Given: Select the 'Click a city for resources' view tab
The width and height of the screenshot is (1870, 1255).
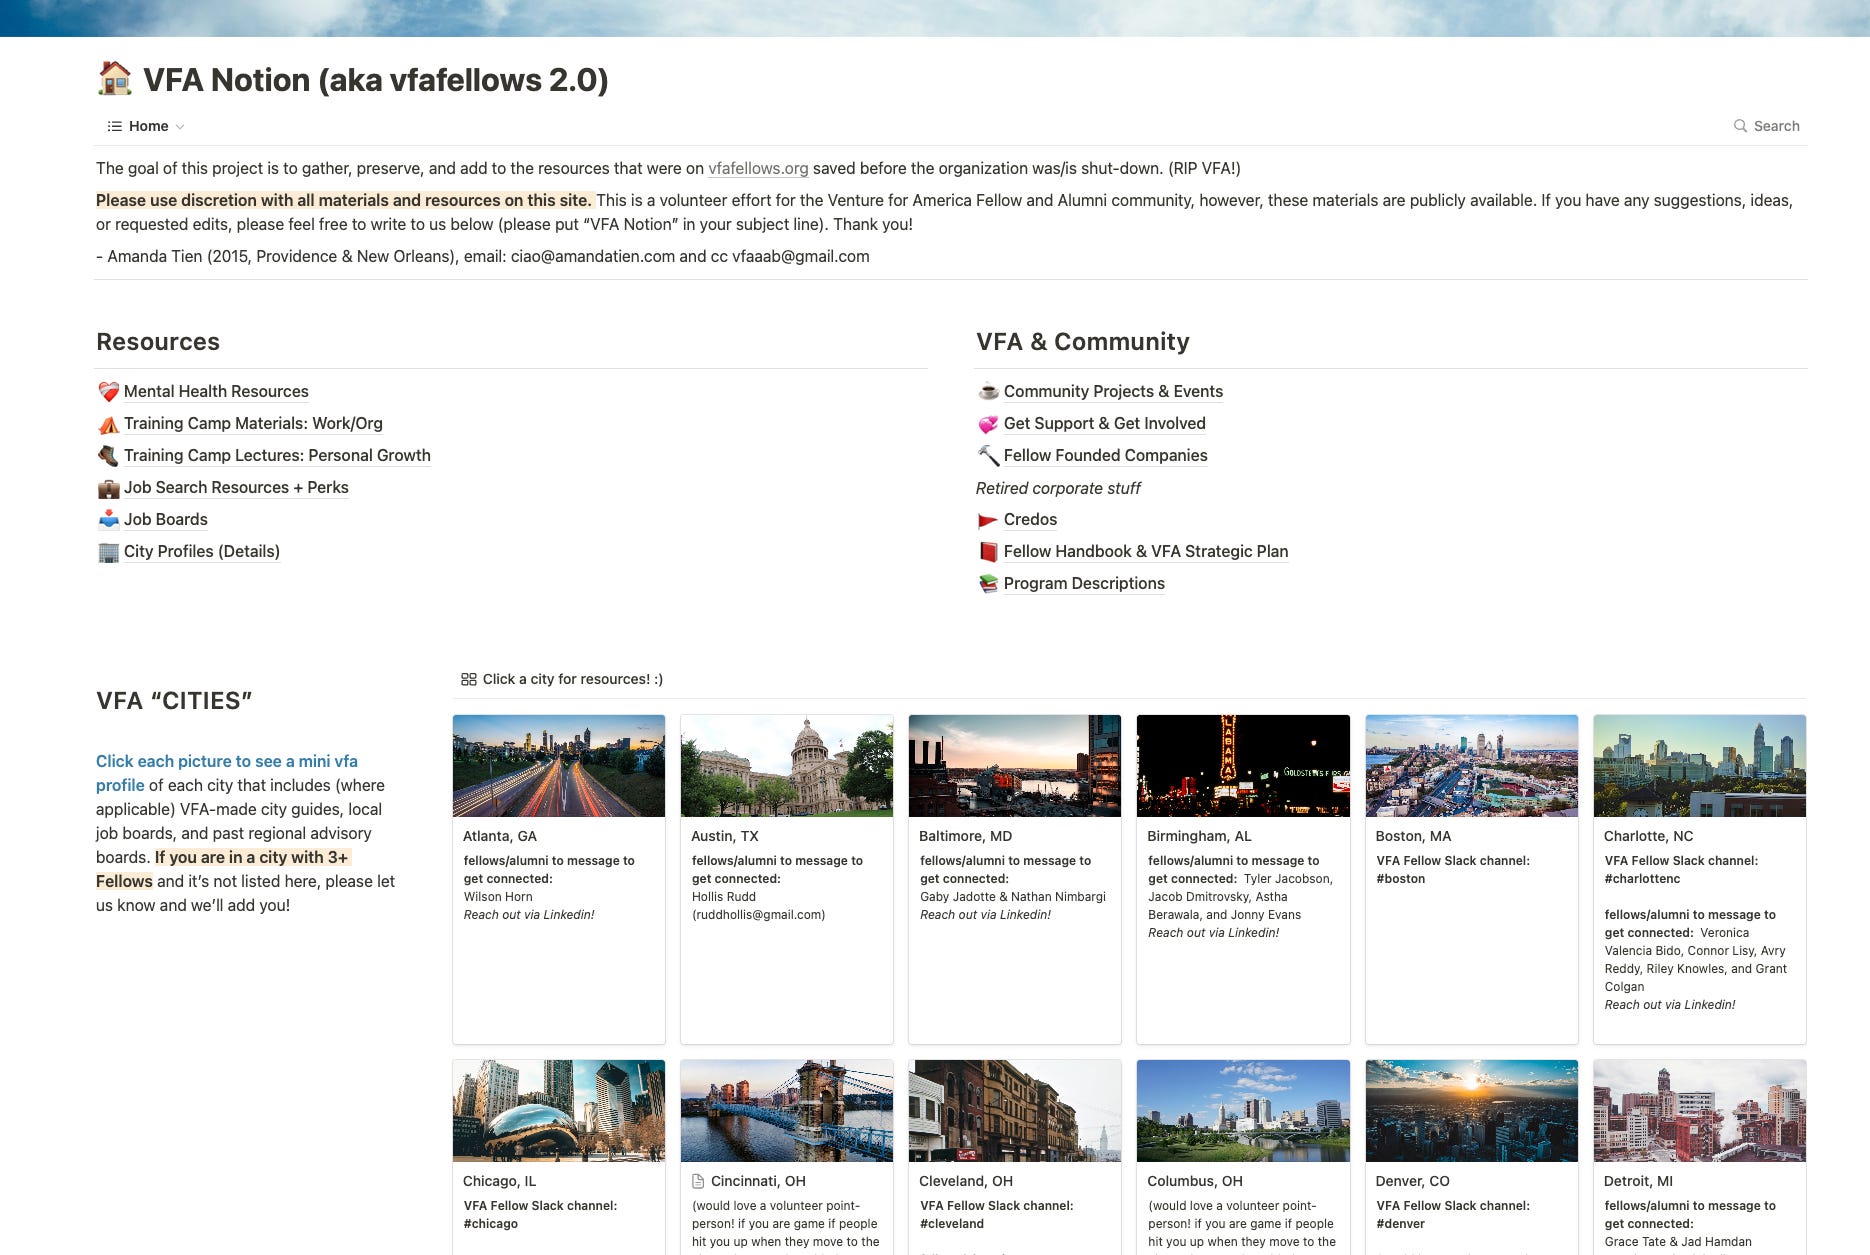Looking at the screenshot, I should (x=562, y=679).
